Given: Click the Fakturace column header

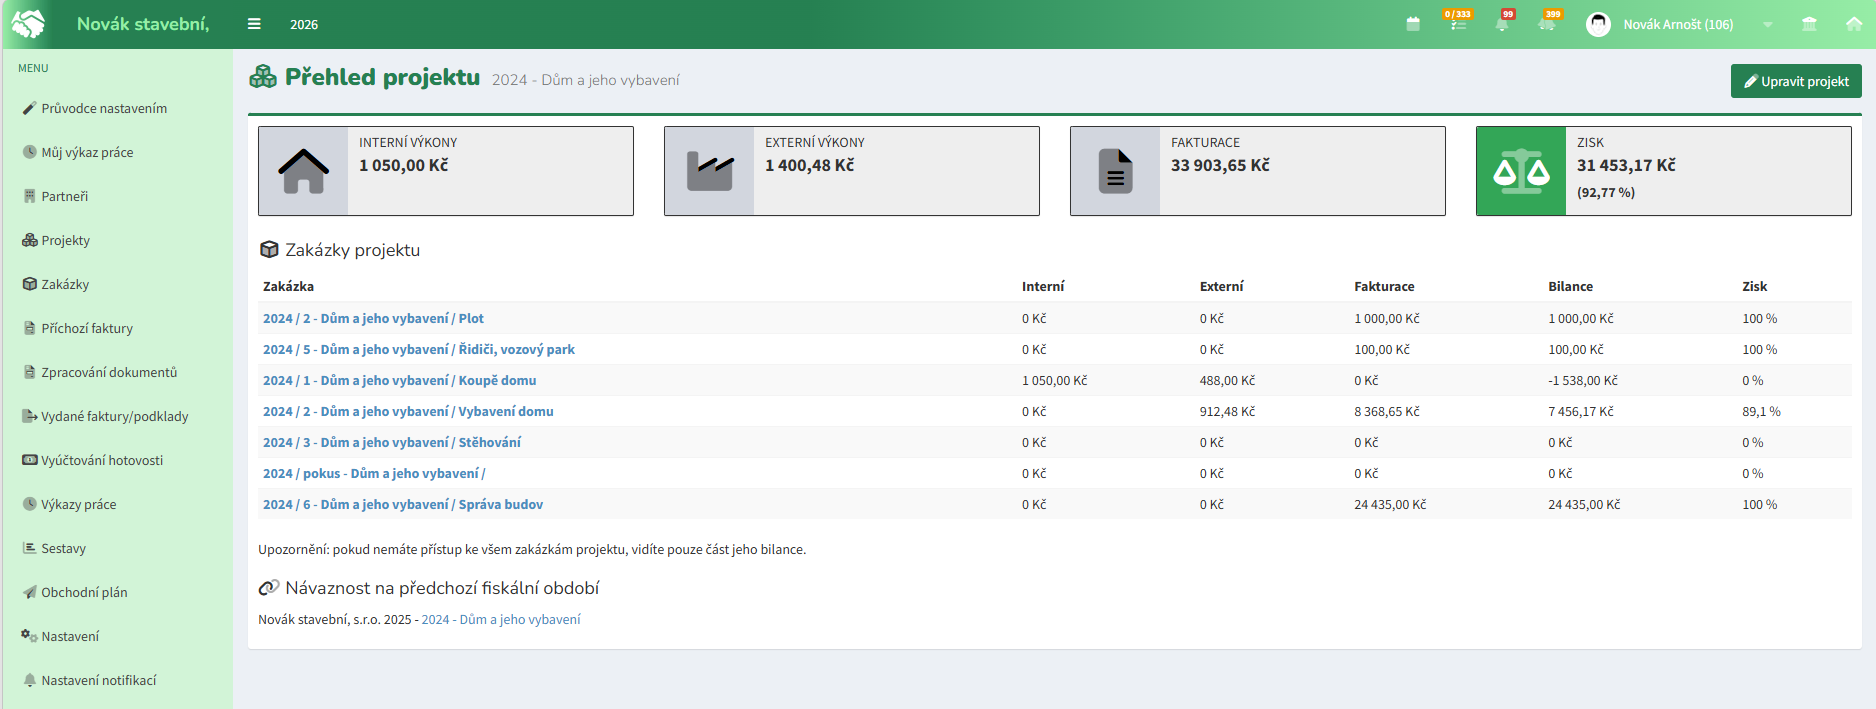Looking at the screenshot, I should coord(1384,287).
